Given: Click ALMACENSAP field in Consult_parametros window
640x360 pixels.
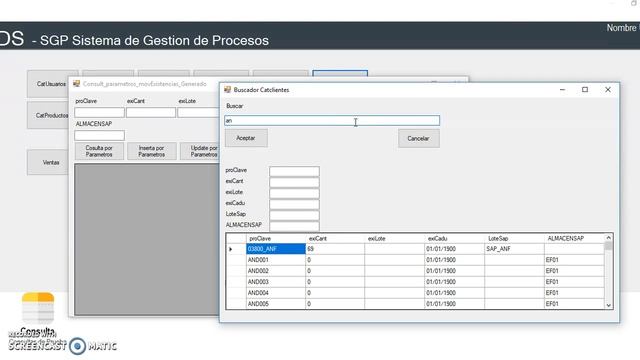Looking at the screenshot, I should pos(99,135).
